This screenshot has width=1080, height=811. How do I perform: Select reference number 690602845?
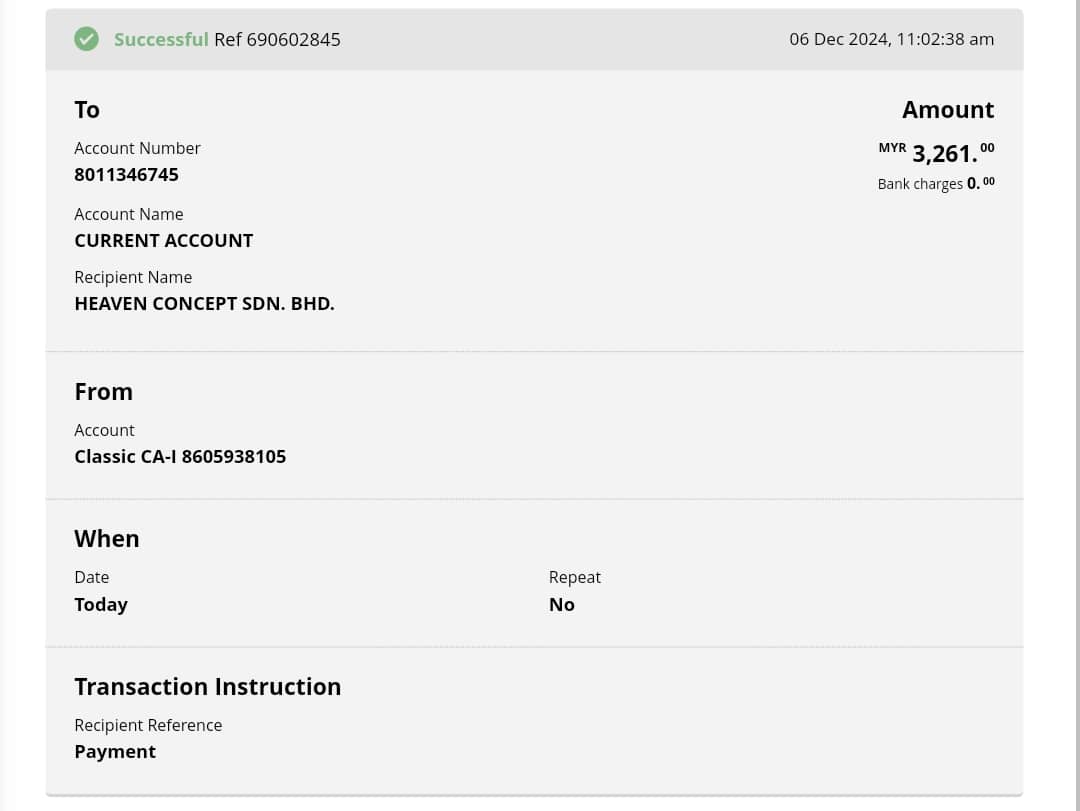[293, 39]
